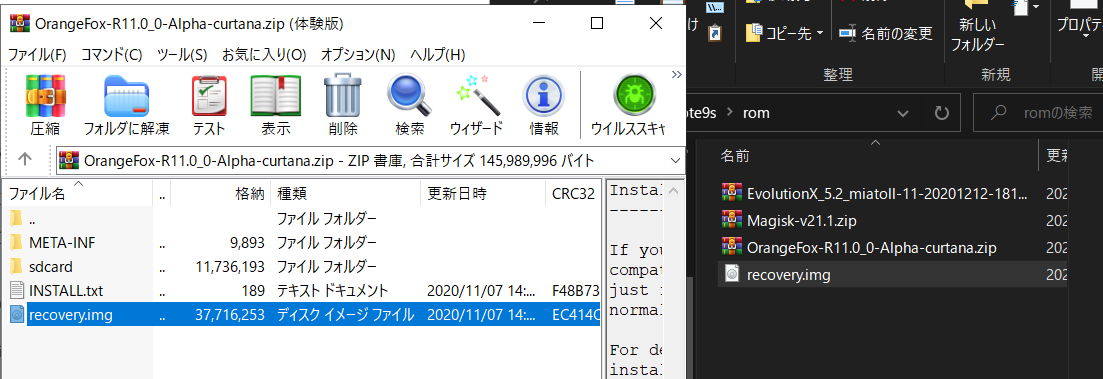This screenshot has height=379, width=1103.
Task: Click 新しいフォルダー in ribbon
Action: (x=978, y=27)
